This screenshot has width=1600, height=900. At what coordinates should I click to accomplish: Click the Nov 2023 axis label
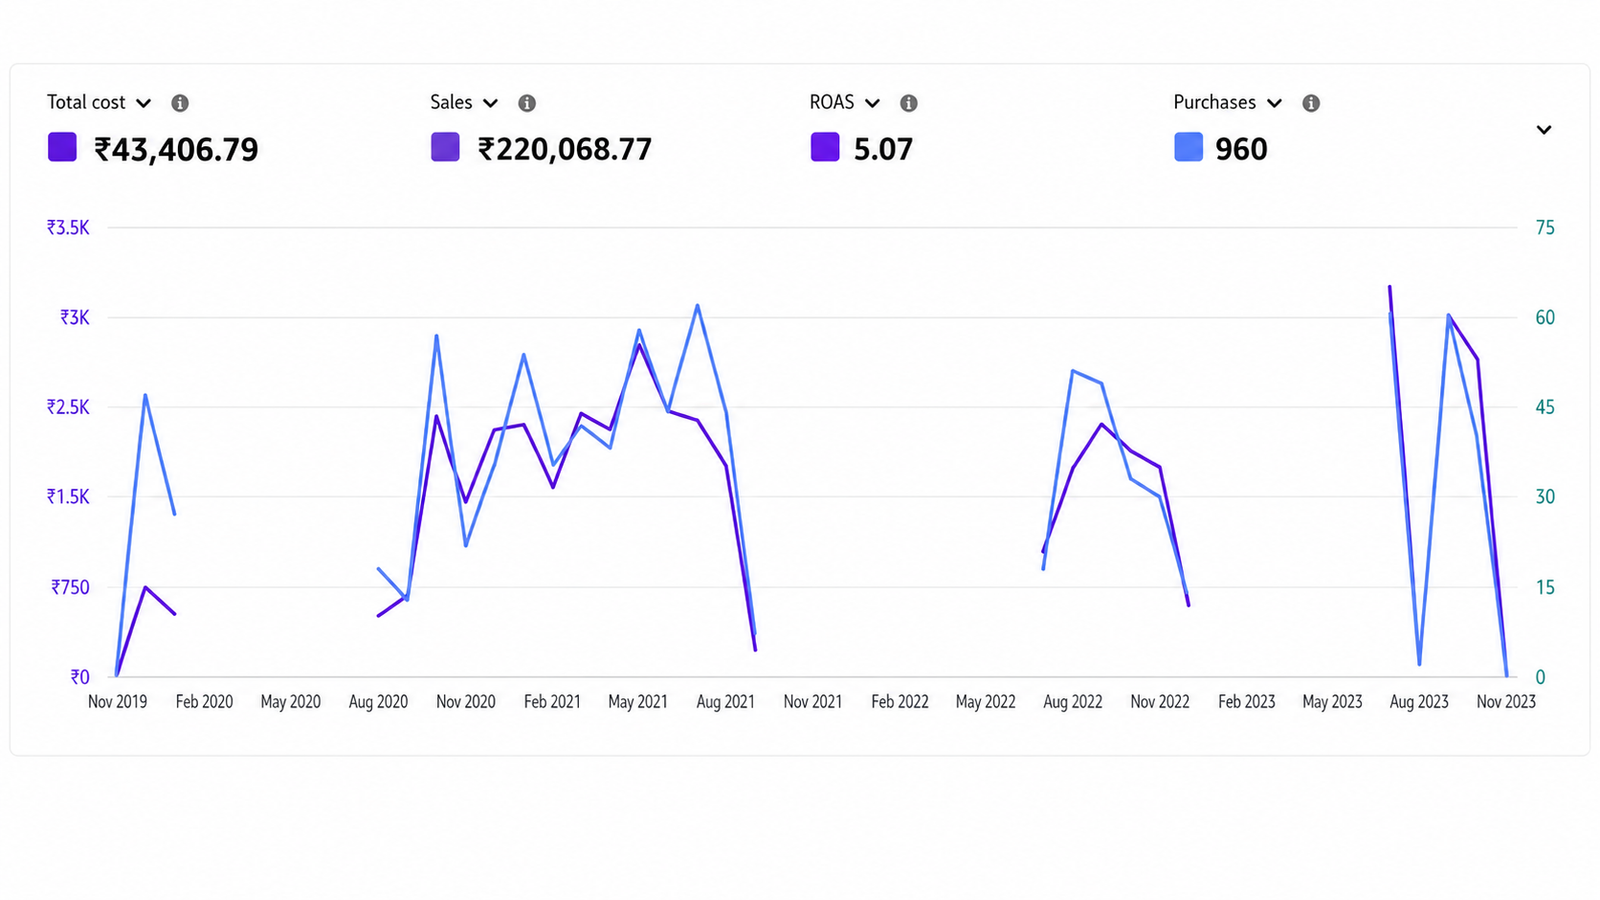point(1506,702)
